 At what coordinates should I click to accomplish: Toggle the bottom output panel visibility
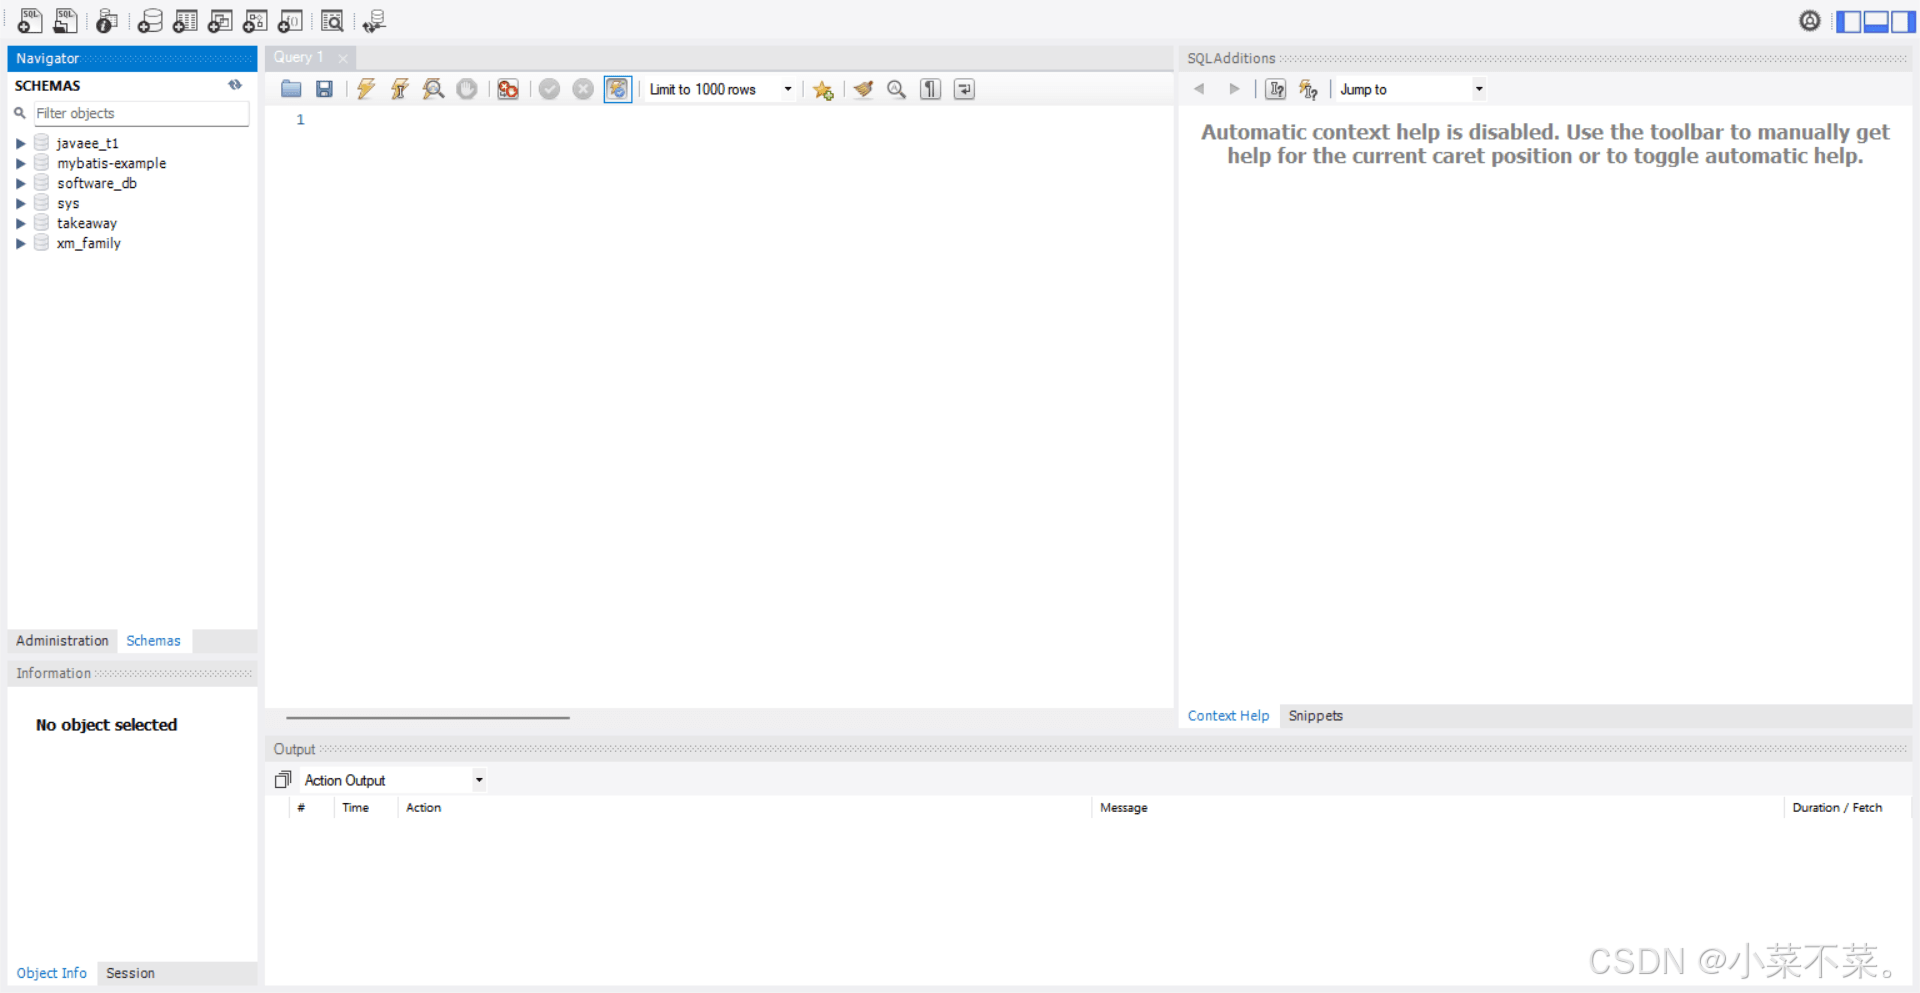click(x=1876, y=21)
